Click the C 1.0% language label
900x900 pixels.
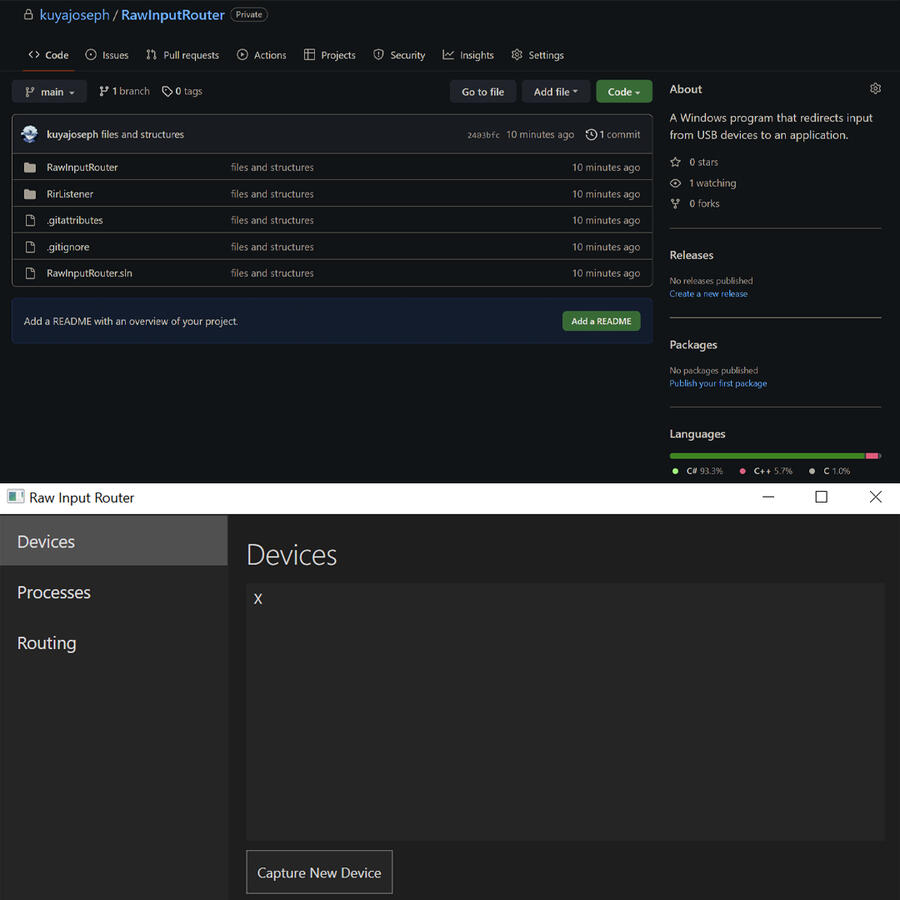coord(829,471)
